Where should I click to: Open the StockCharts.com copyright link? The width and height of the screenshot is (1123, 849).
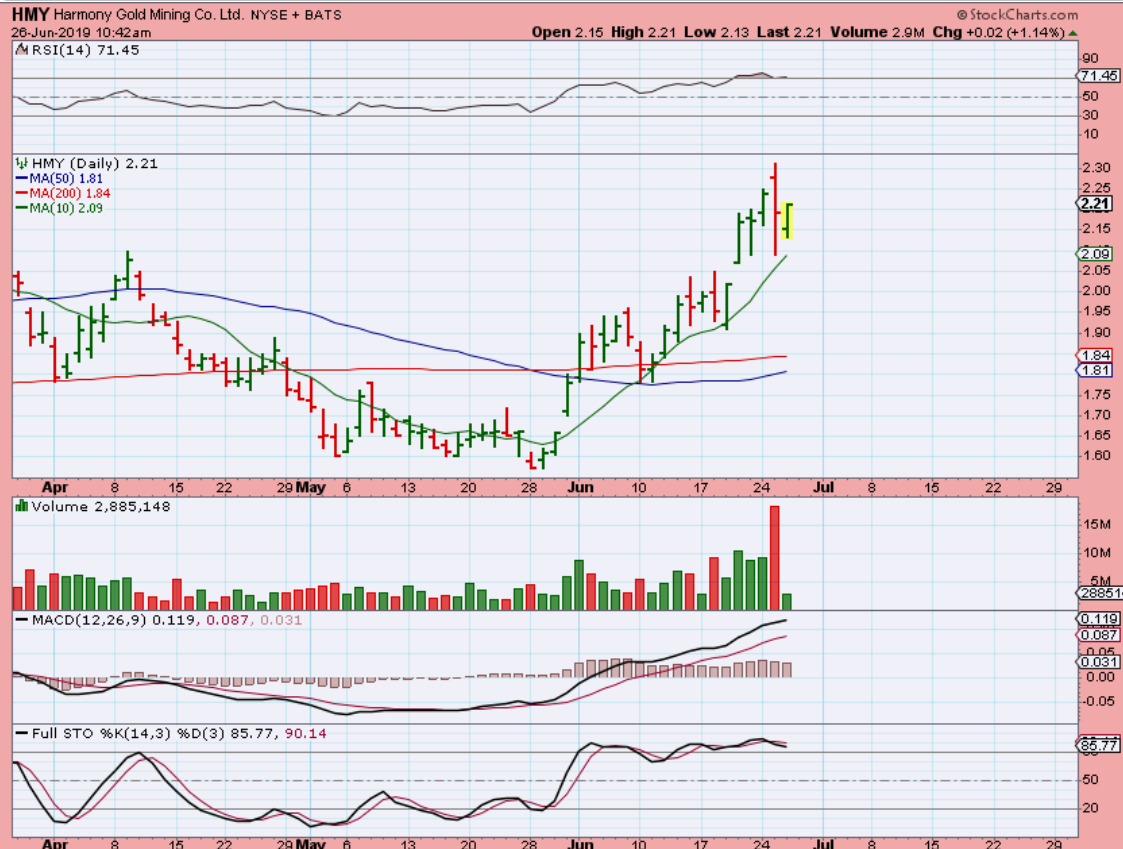tap(1017, 14)
